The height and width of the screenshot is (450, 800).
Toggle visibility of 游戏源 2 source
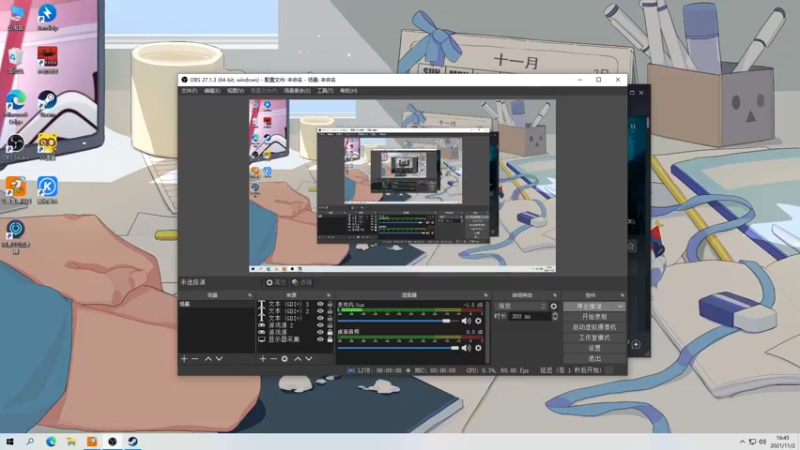pyautogui.click(x=320, y=325)
